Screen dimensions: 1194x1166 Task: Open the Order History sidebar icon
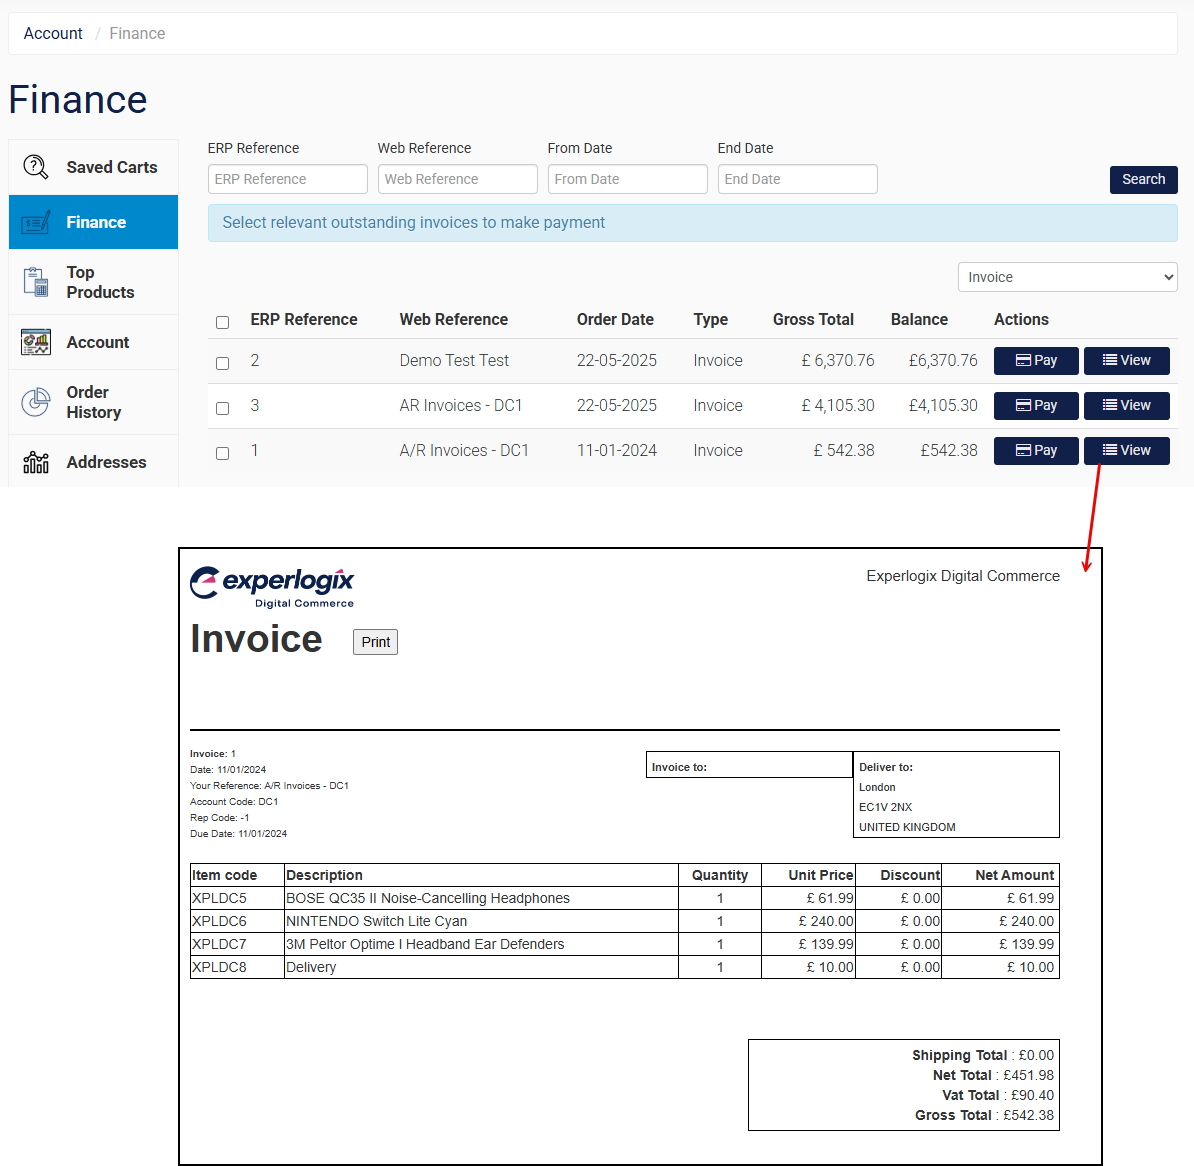click(x=35, y=402)
